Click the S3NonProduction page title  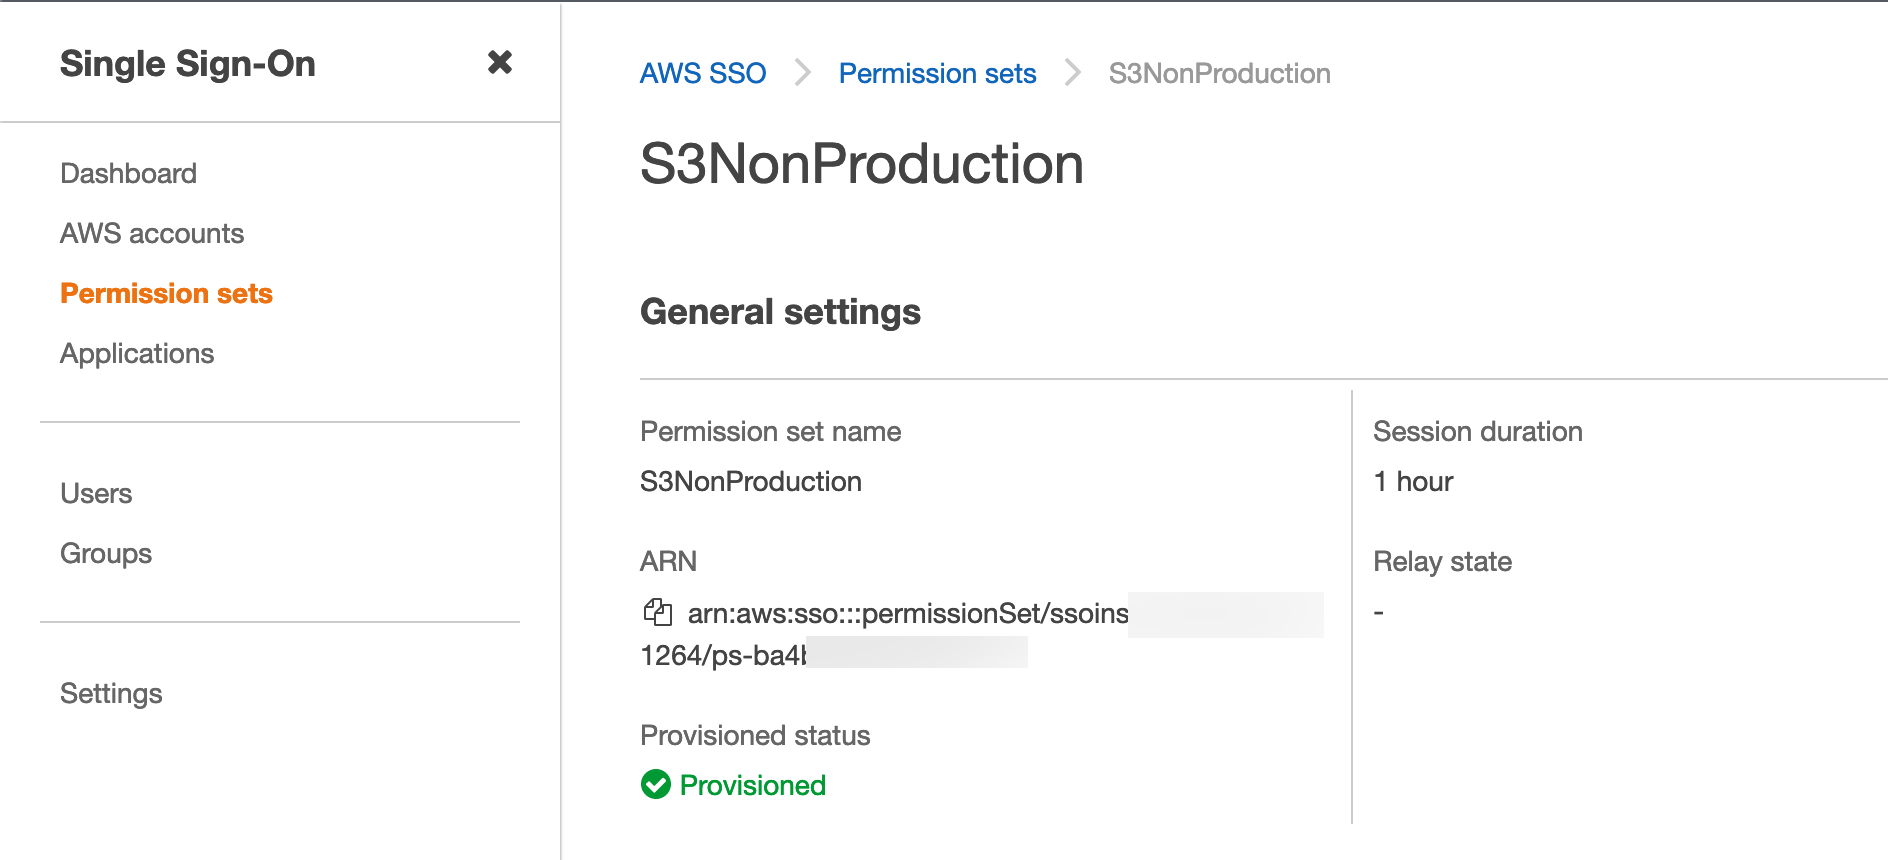coord(861,164)
